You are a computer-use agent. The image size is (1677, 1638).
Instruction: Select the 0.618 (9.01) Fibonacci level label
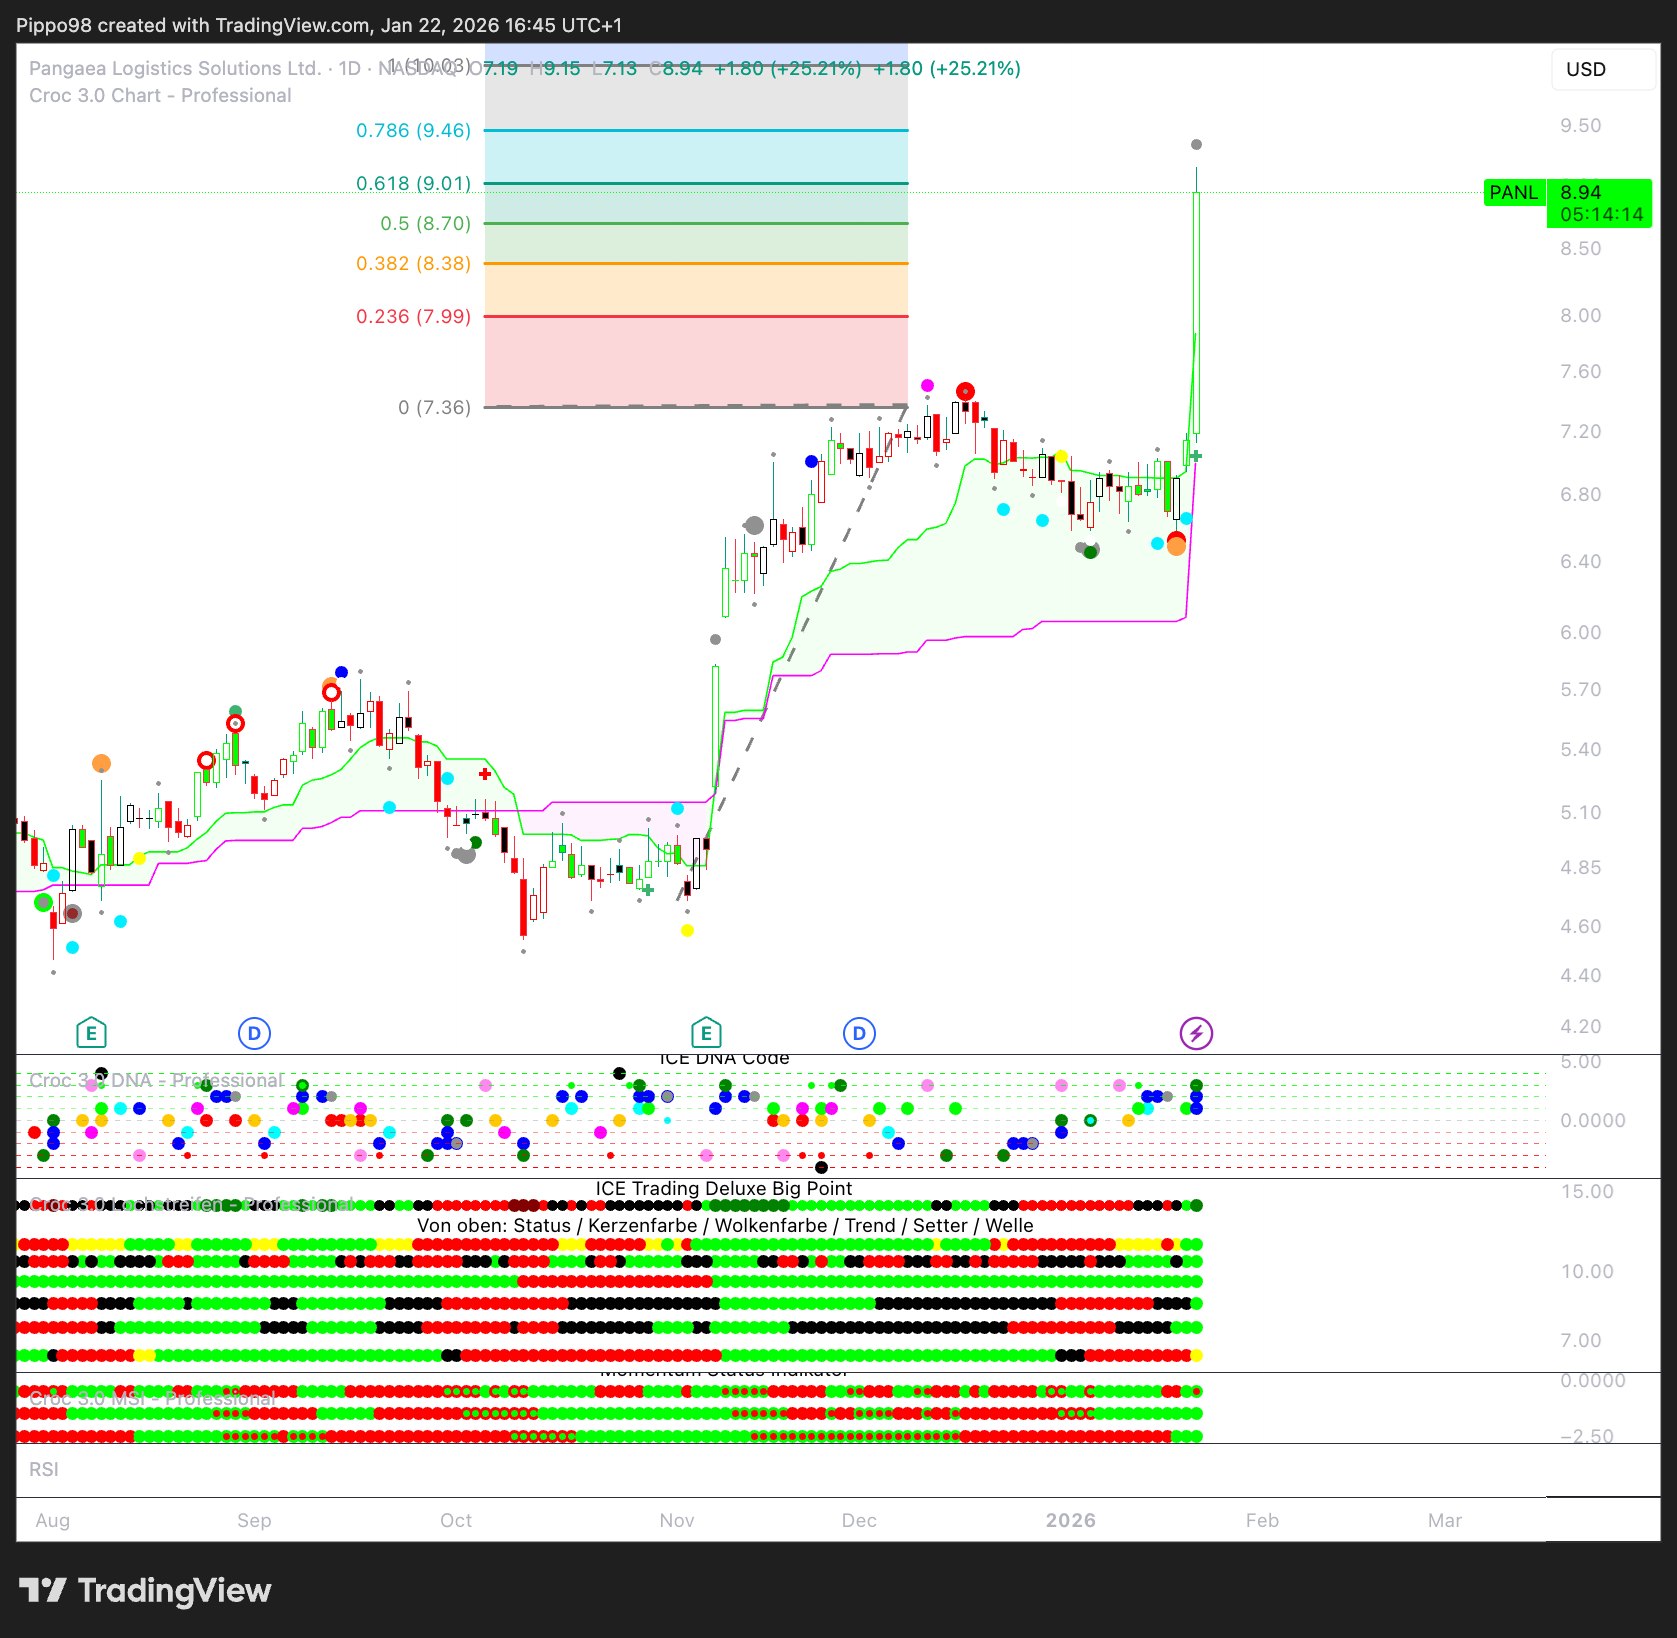tap(413, 183)
